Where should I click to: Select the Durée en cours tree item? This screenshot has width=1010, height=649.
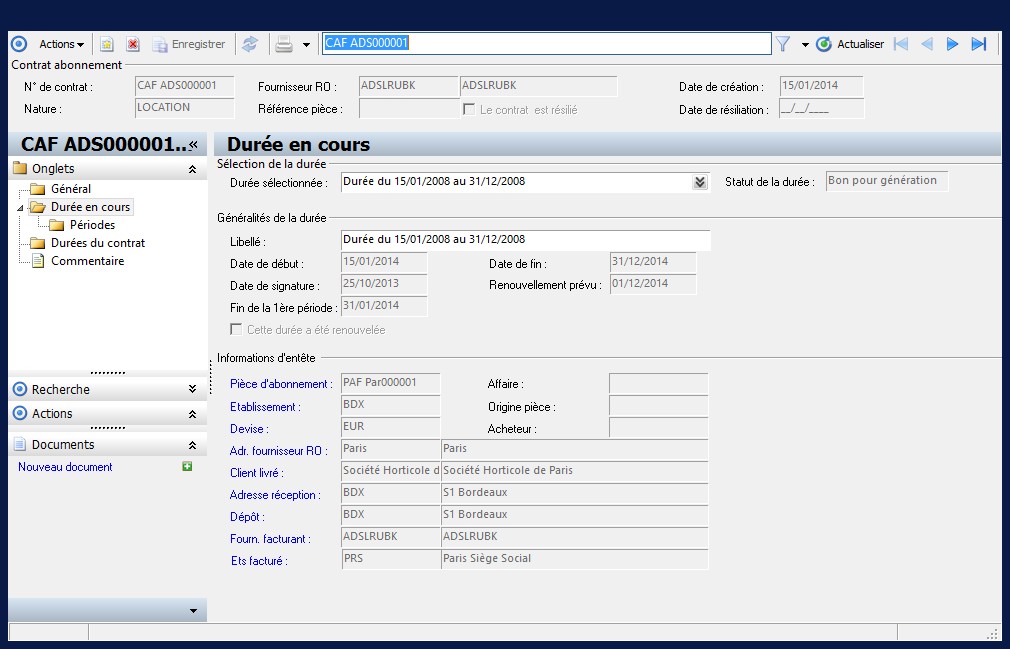pyautogui.click(x=90, y=207)
